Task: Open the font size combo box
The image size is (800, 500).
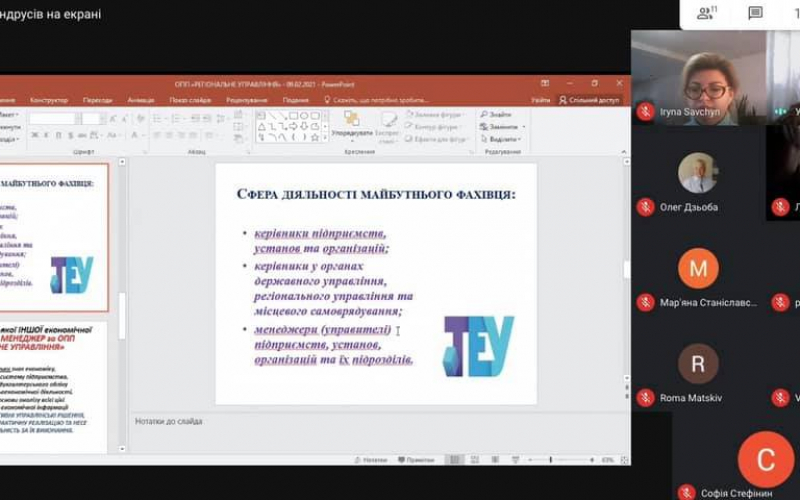Action: tap(94, 118)
